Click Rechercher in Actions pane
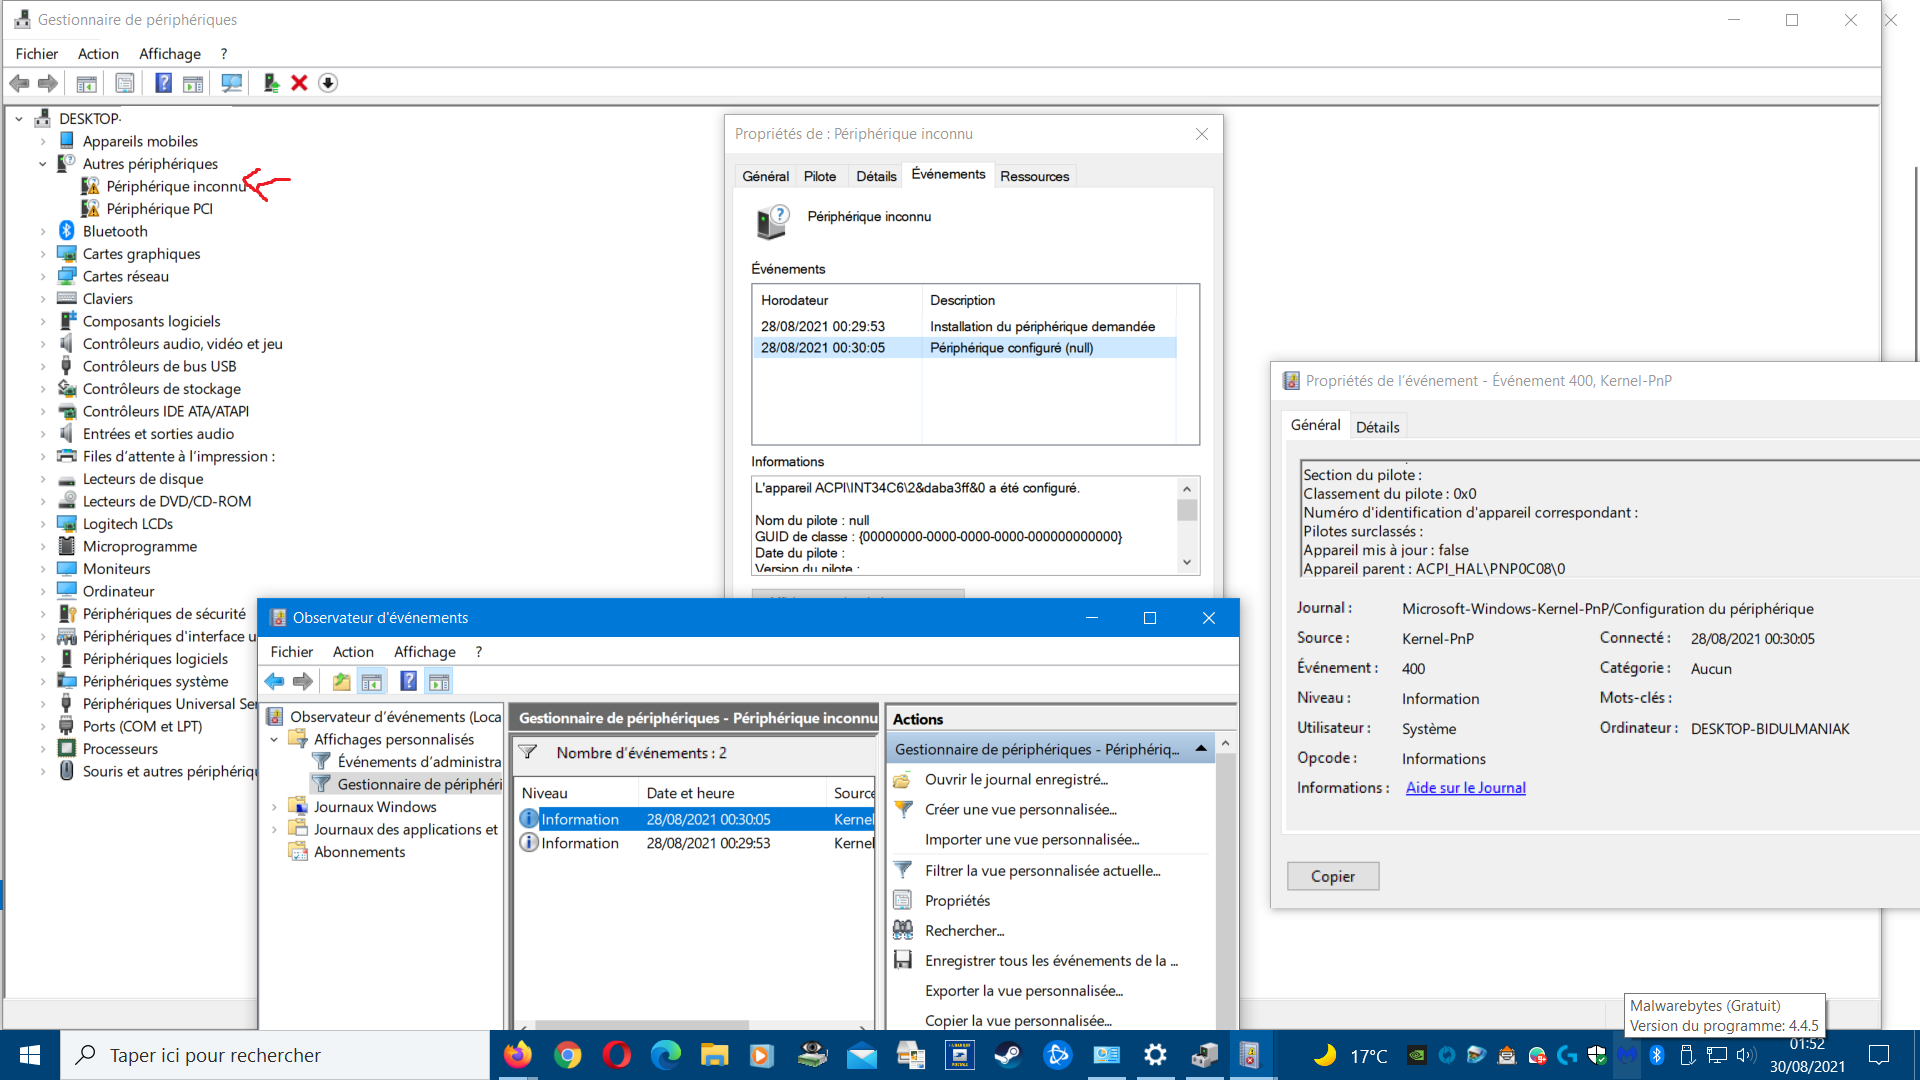The image size is (1920, 1080). click(964, 931)
